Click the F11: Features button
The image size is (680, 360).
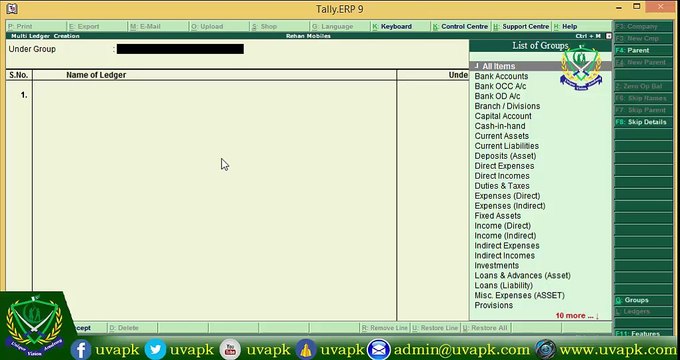coord(643,334)
